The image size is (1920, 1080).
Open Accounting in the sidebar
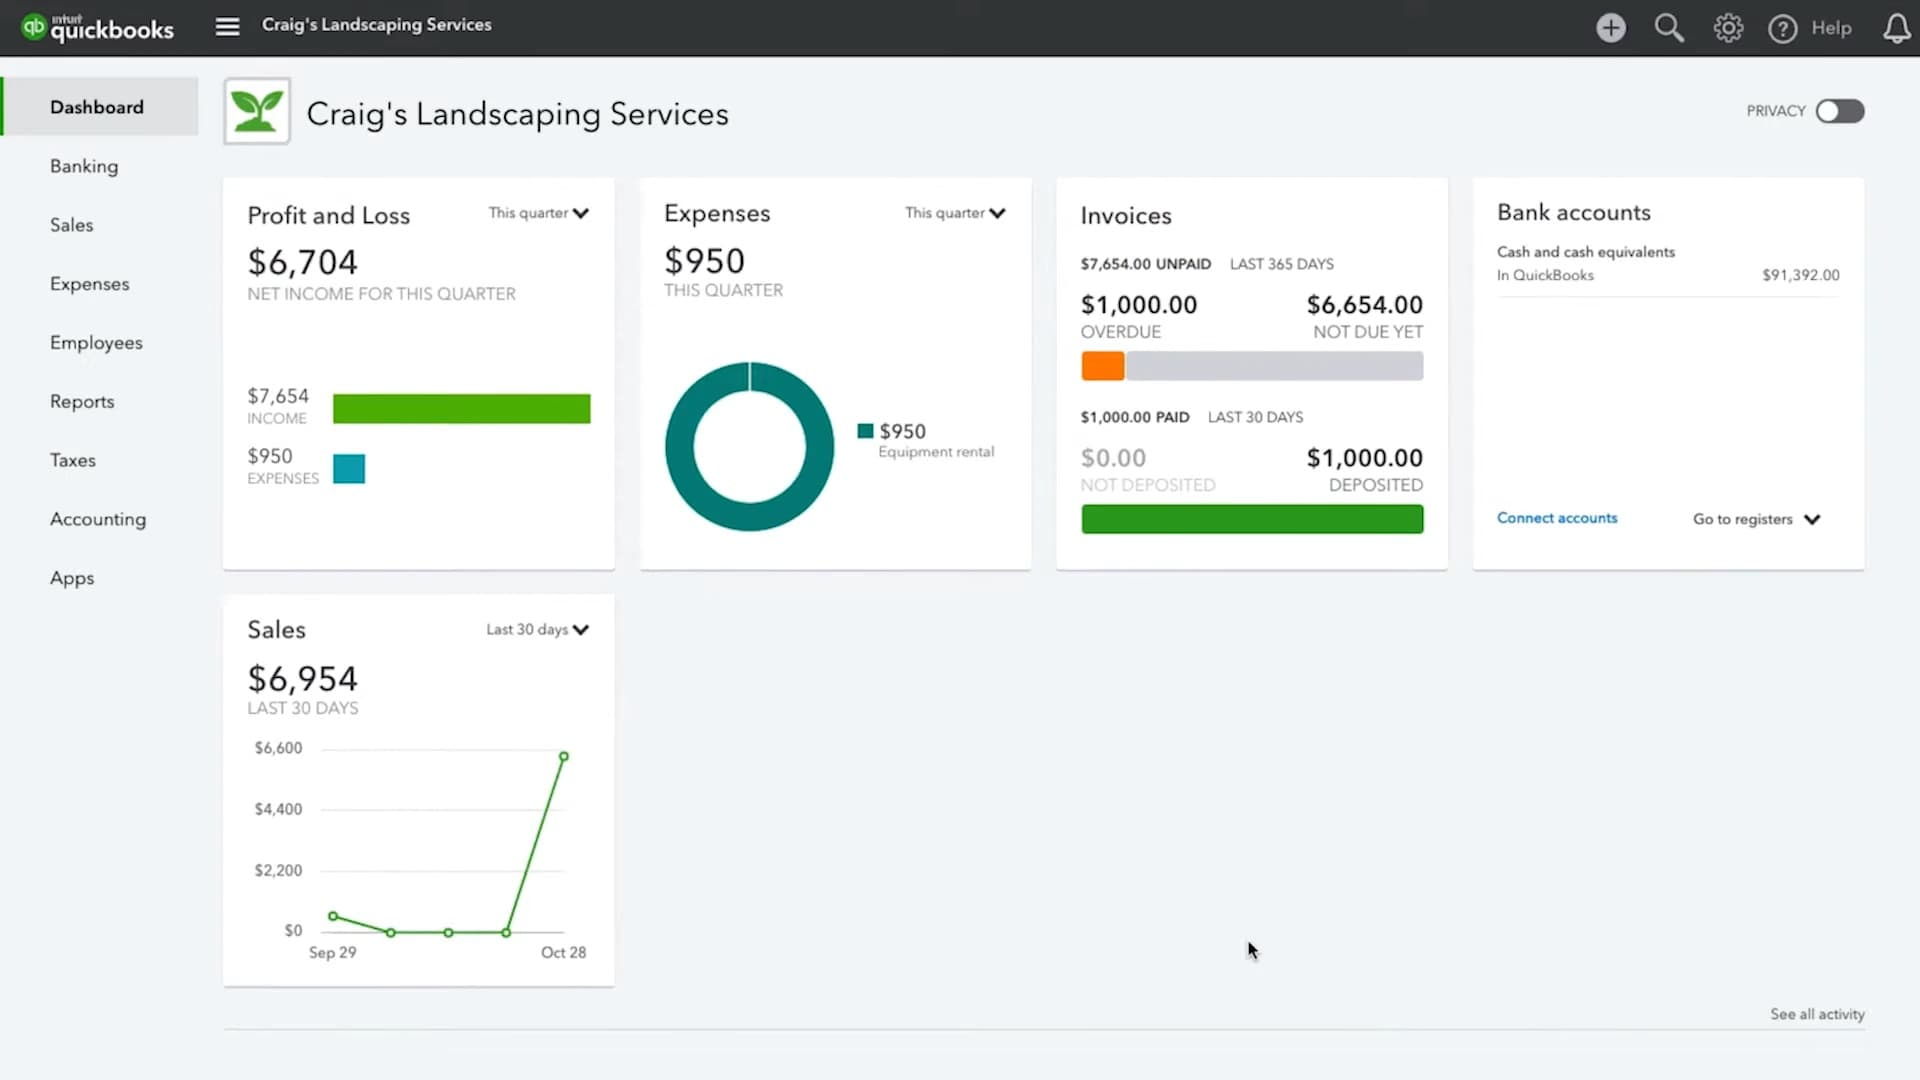(98, 519)
